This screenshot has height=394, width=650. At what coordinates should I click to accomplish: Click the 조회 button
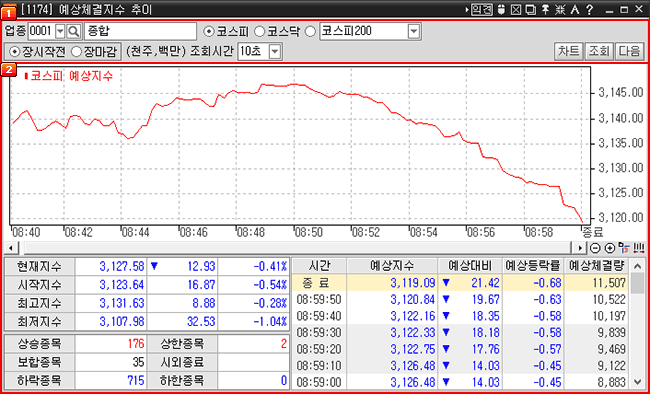pos(599,51)
